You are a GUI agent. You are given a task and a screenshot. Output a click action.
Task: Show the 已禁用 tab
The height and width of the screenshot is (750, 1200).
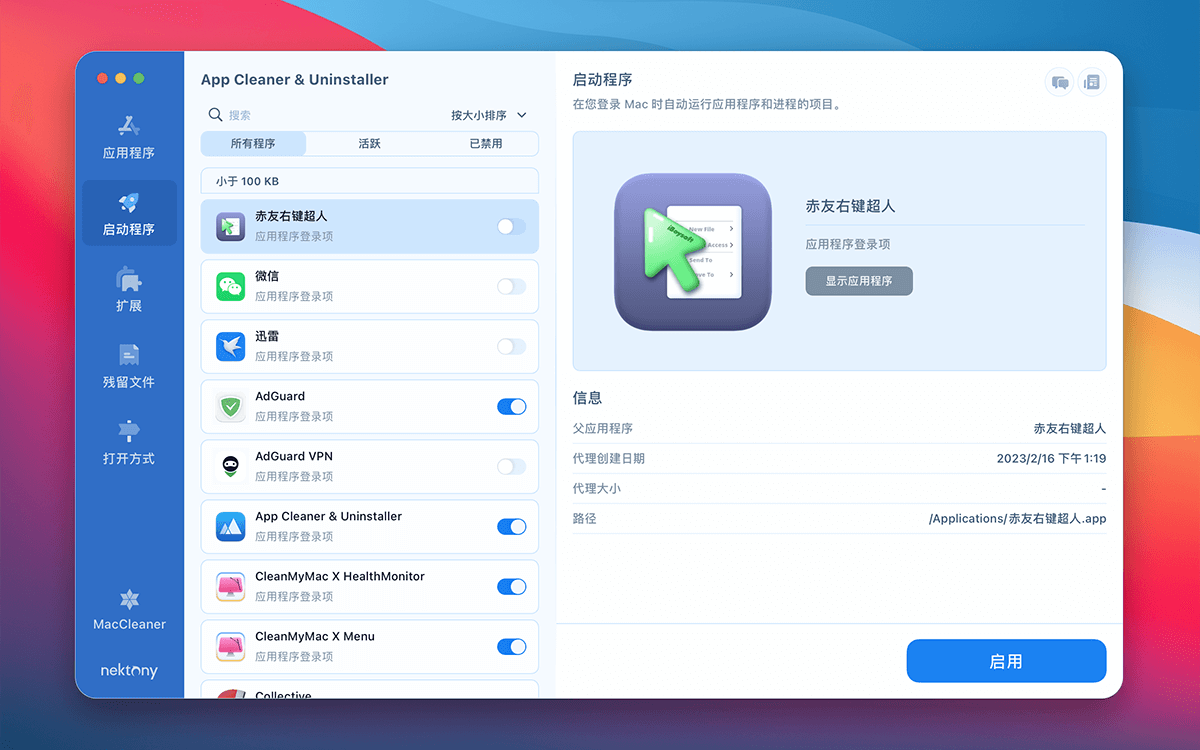click(486, 144)
